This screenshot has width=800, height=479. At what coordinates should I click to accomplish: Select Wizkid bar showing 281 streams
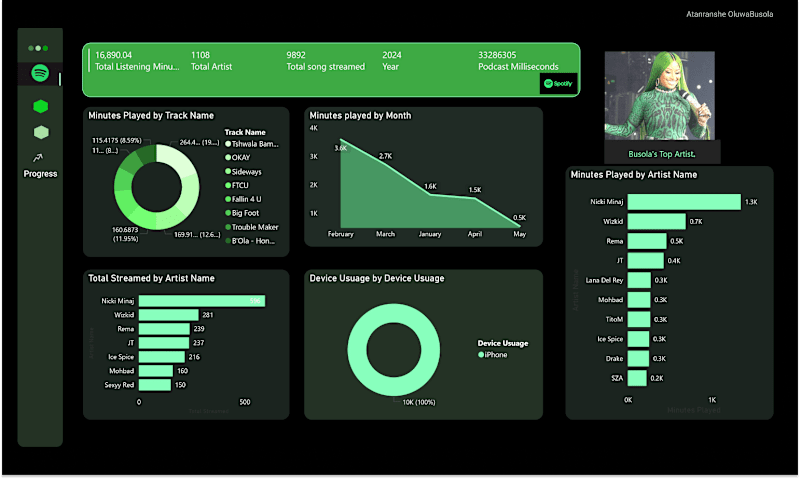pos(168,315)
